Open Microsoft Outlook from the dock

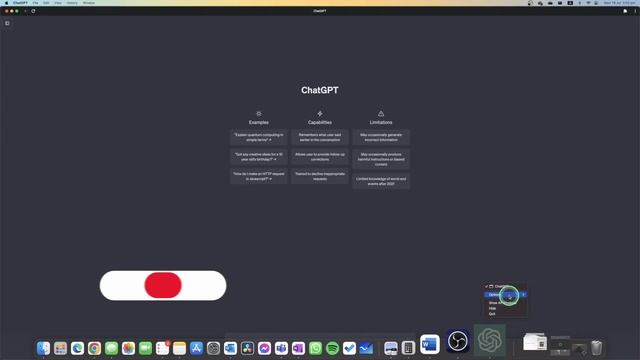click(230, 348)
